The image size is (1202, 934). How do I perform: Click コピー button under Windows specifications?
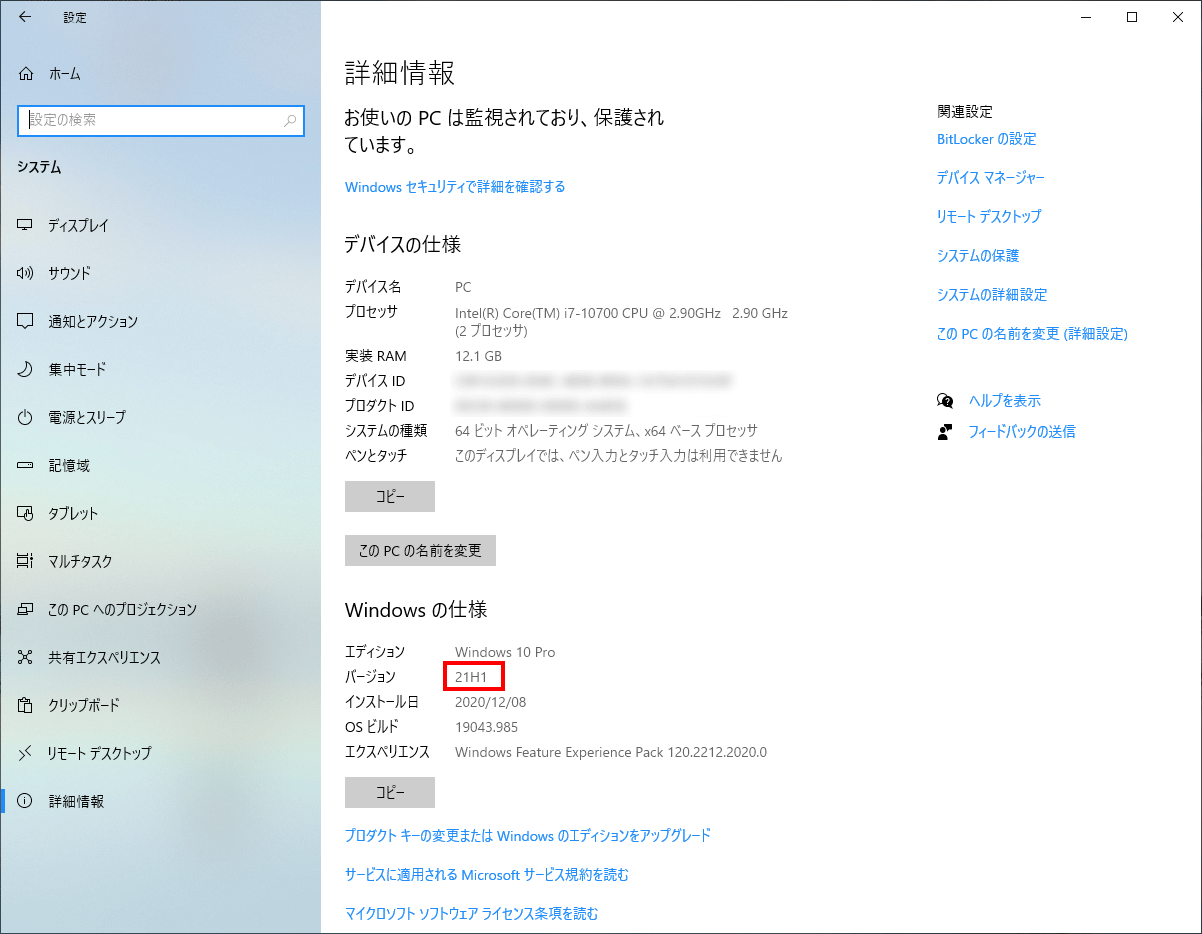pyautogui.click(x=390, y=792)
